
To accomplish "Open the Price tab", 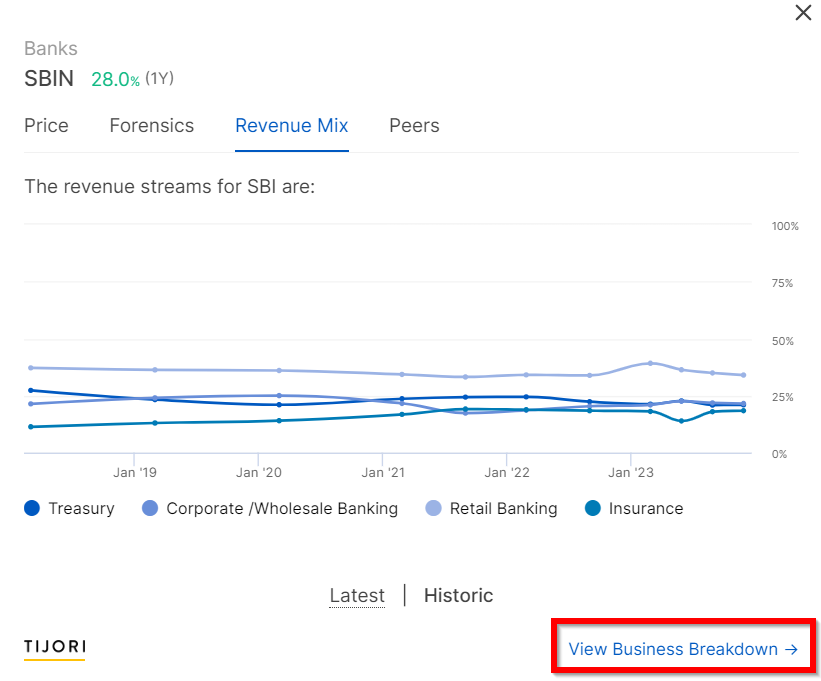I will click(x=46, y=126).
